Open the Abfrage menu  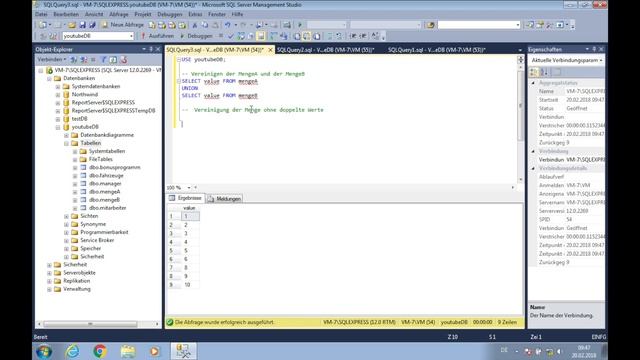click(x=119, y=14)
